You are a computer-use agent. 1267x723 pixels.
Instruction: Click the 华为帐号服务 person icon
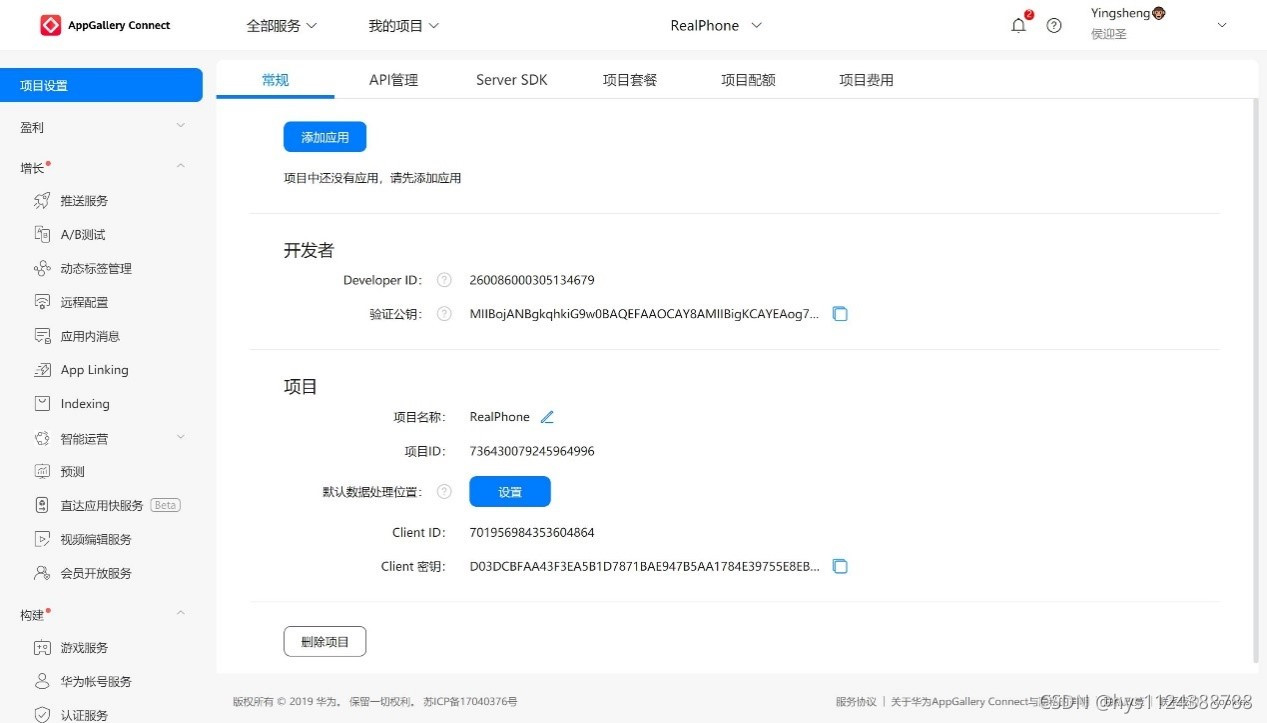(42, 682)
